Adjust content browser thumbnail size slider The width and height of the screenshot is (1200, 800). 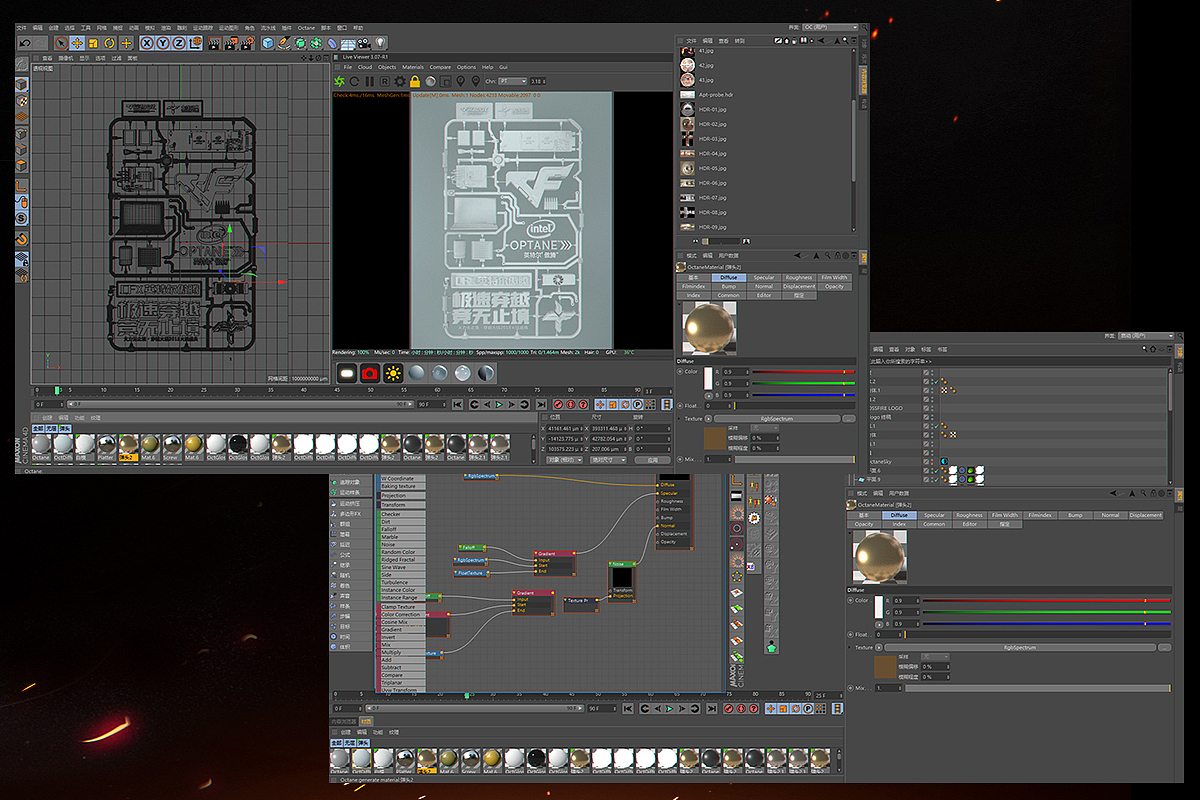click(x=721, y=241)
